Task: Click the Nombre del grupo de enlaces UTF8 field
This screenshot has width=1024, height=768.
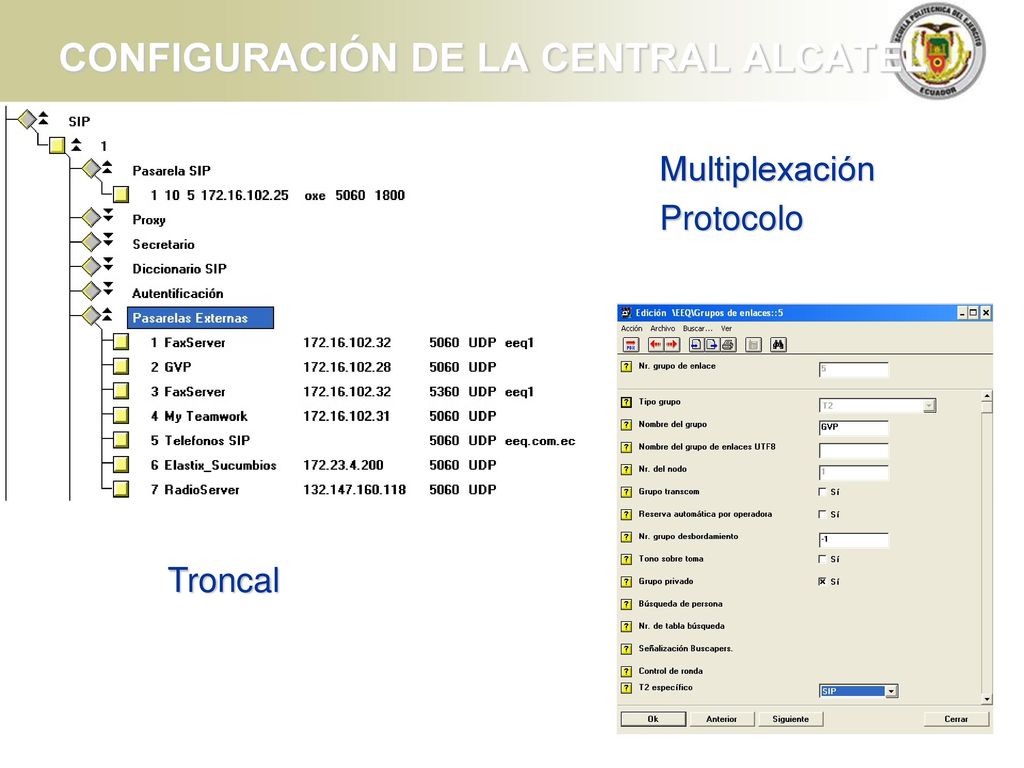Action: (854, 450)
